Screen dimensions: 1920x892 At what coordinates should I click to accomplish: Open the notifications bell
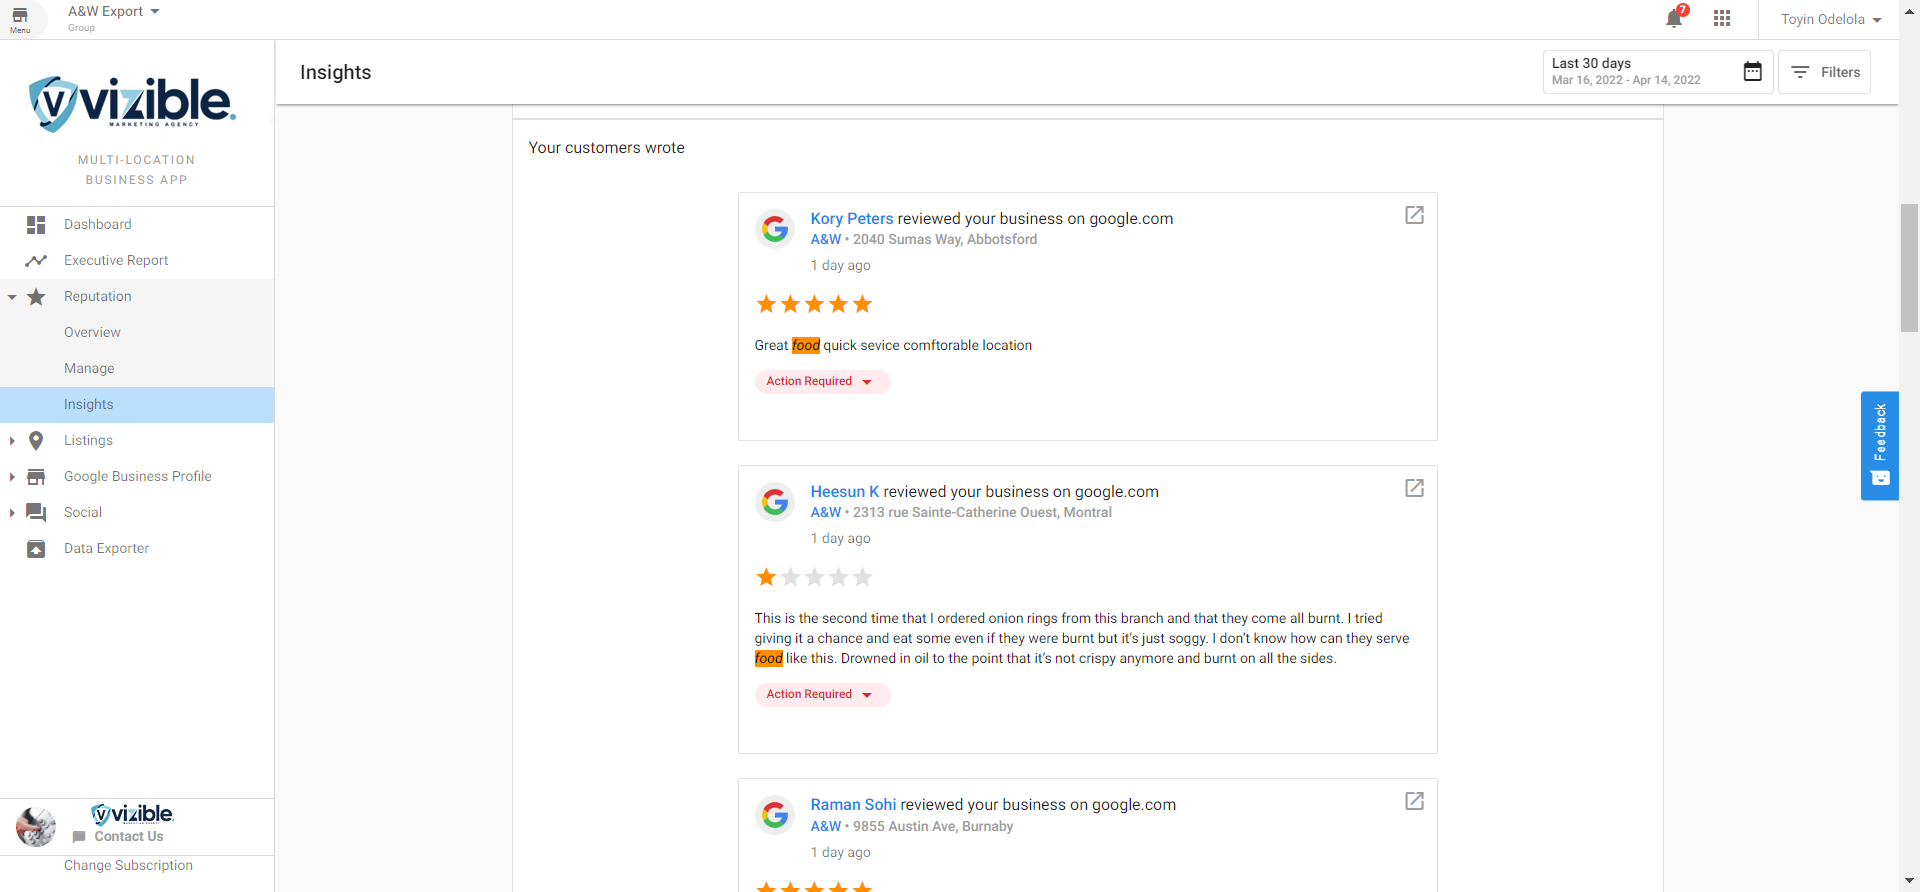click(1674, 18)
